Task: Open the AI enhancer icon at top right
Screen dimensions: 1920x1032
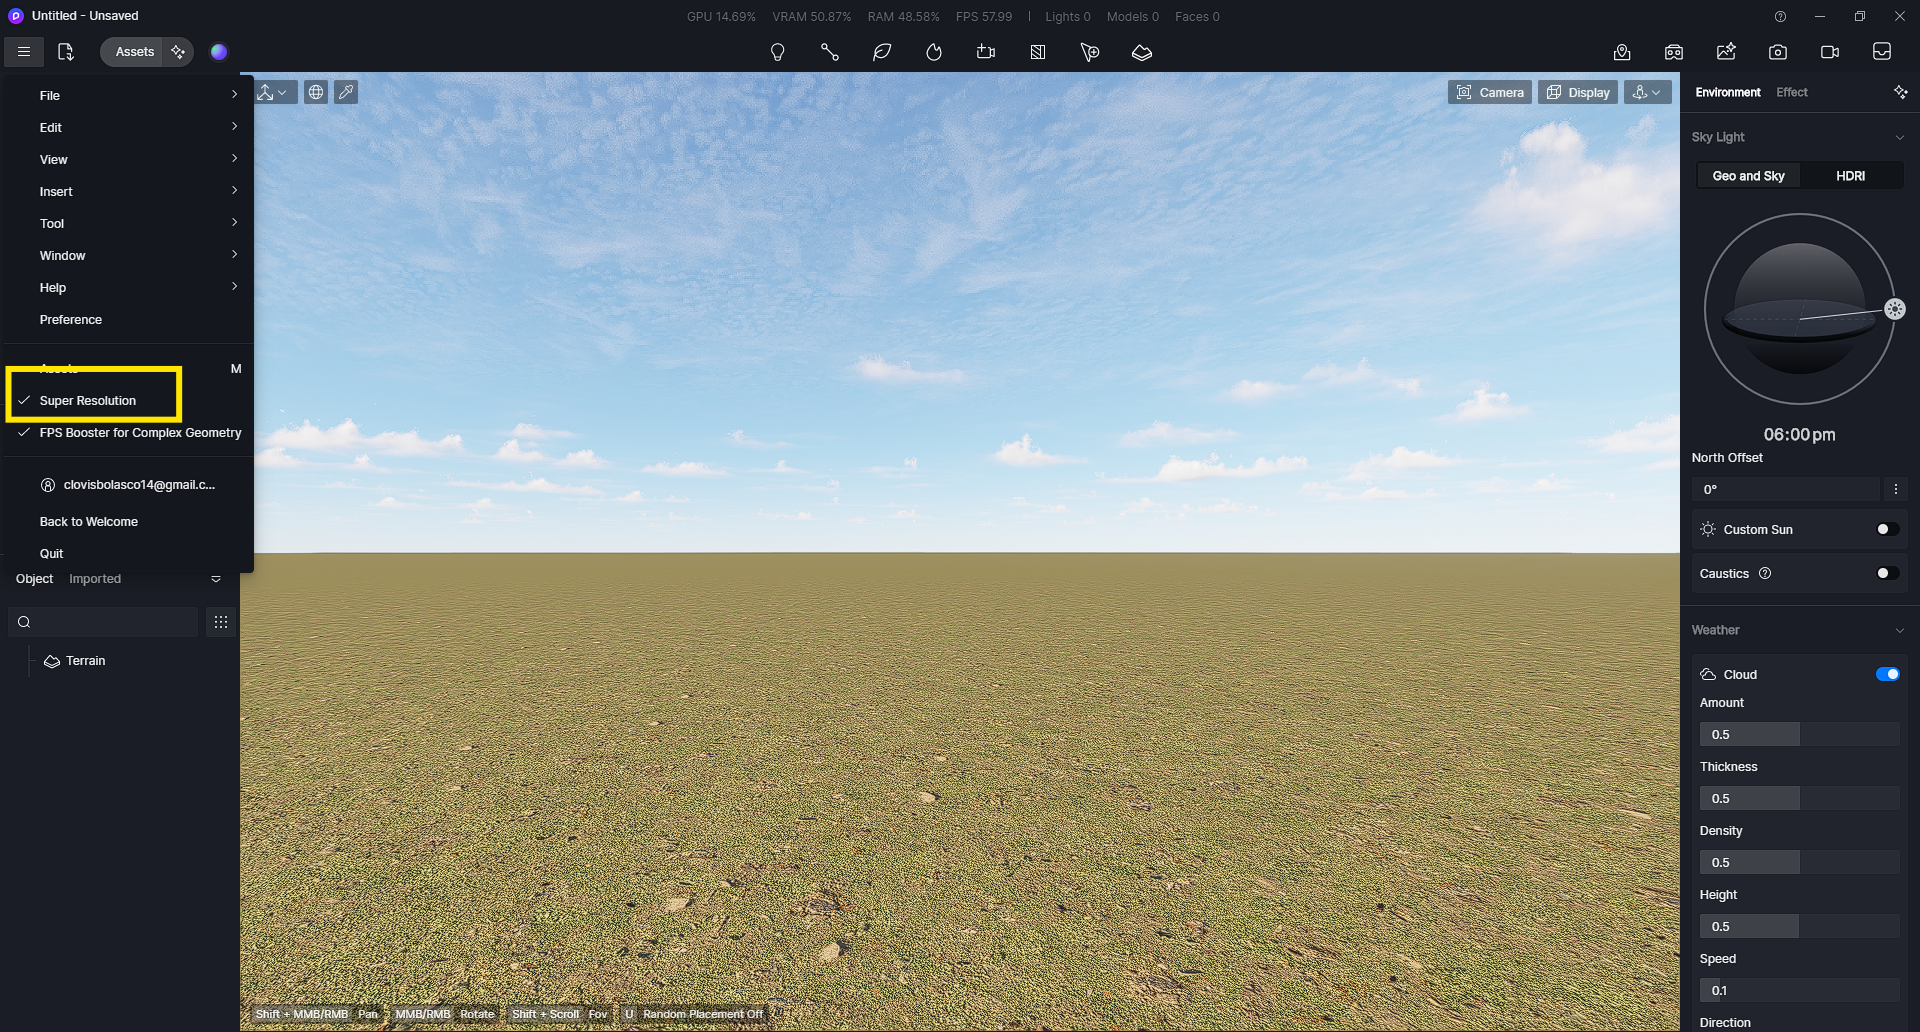Action: (x=1622, y=52)
